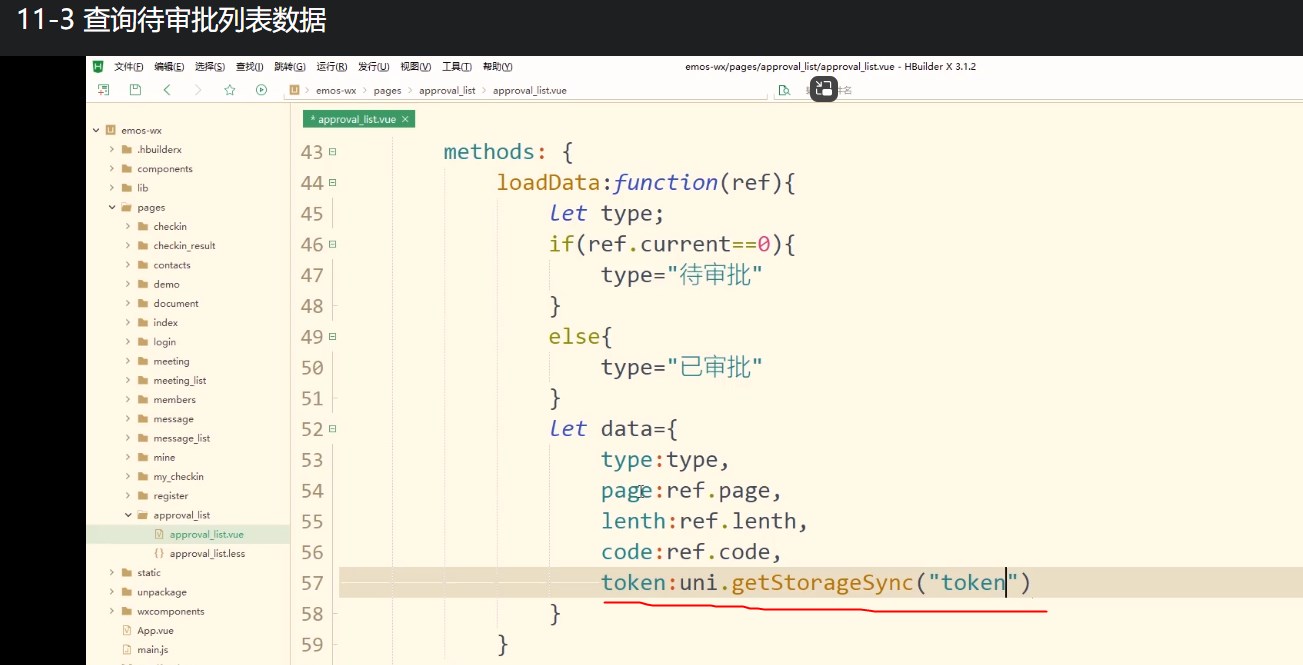The image size is (1303, 665).
Task: Select the checkin_result folder row
Action: point(188,246)
